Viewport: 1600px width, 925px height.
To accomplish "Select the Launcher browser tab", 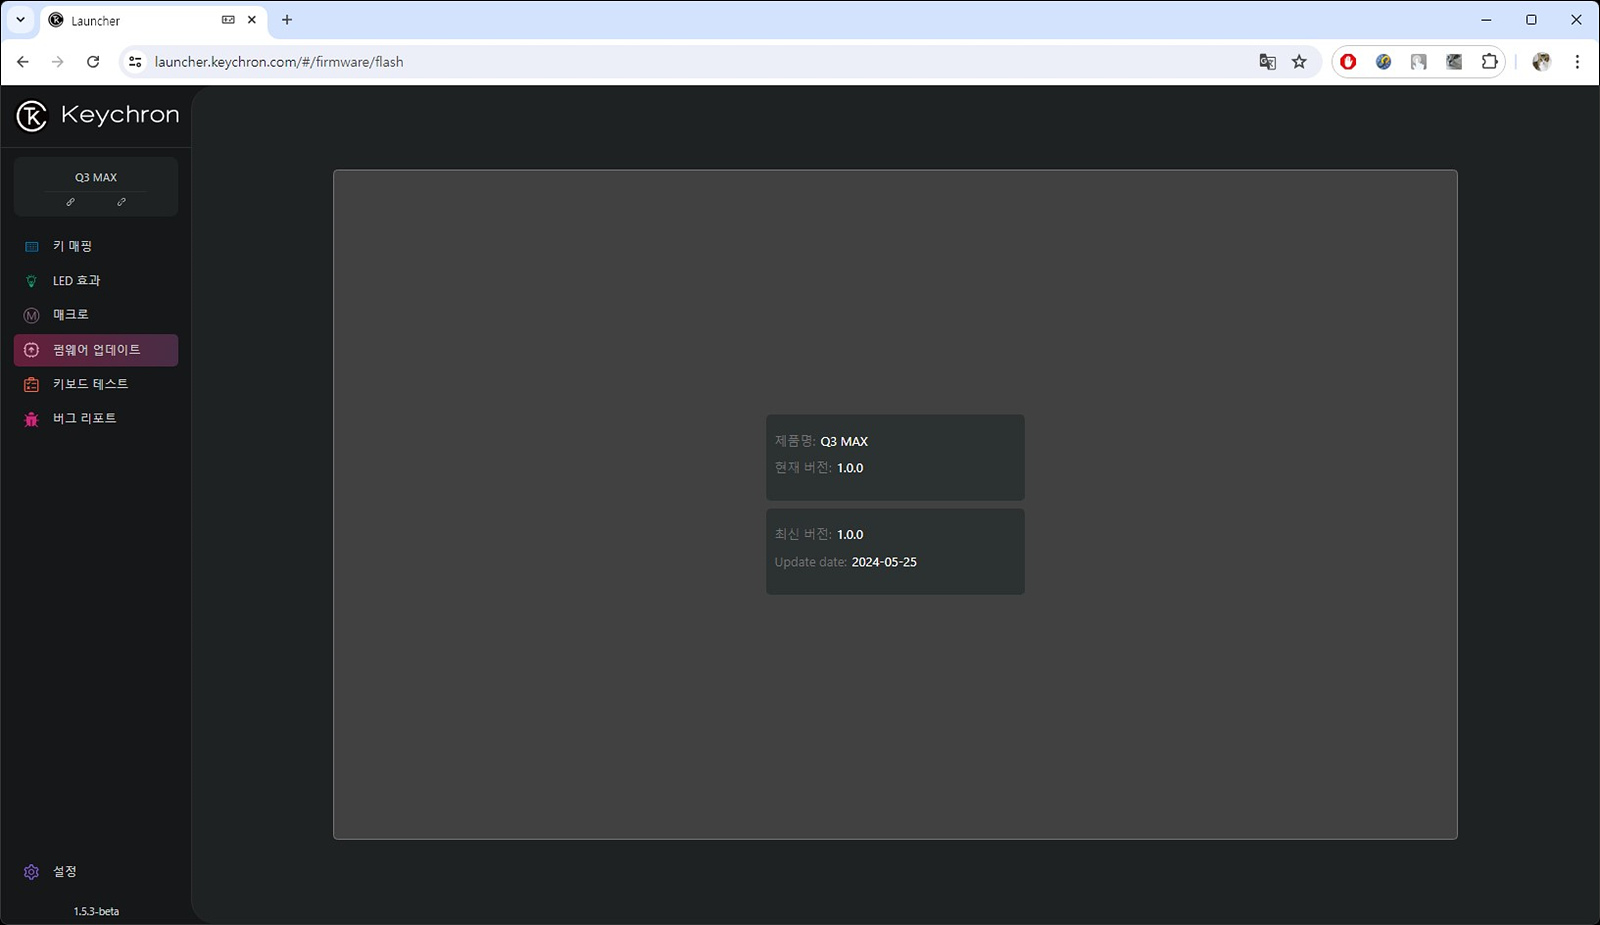I will click(154, 21).
